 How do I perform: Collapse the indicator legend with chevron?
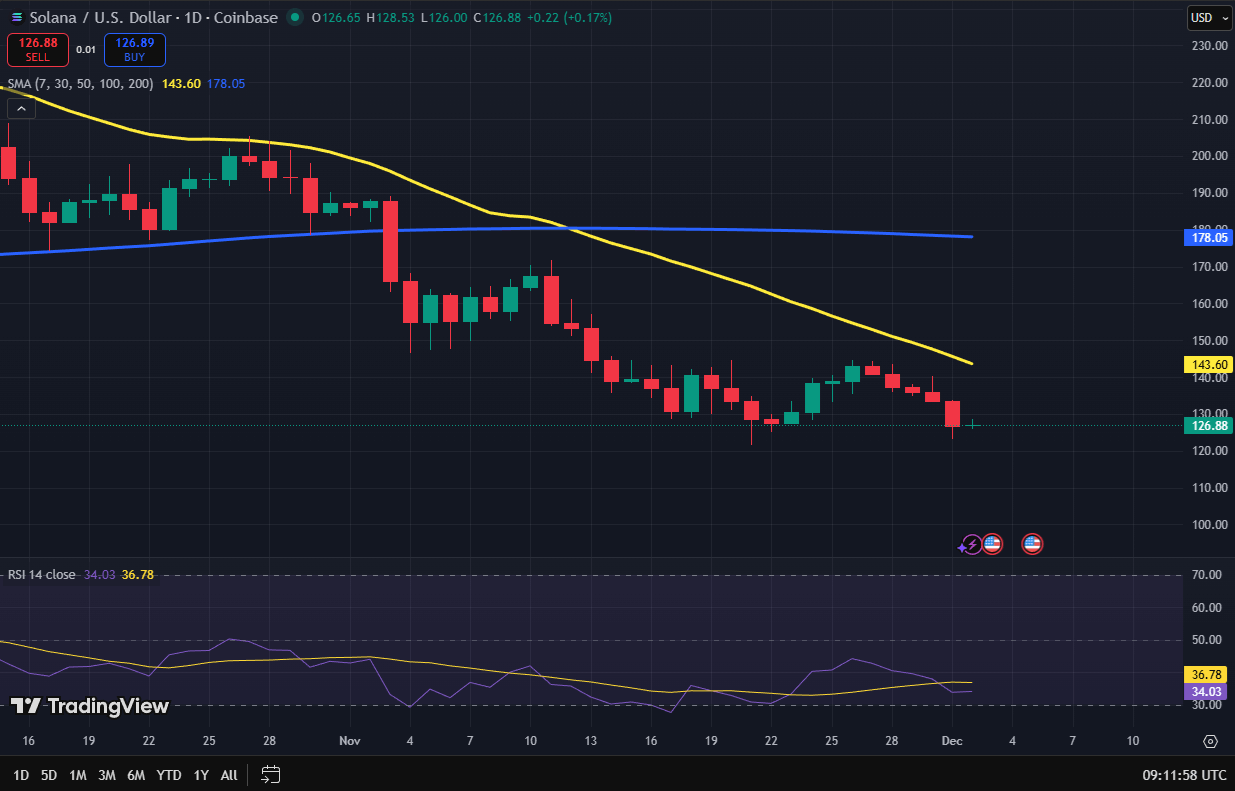[x=21, y=108]
